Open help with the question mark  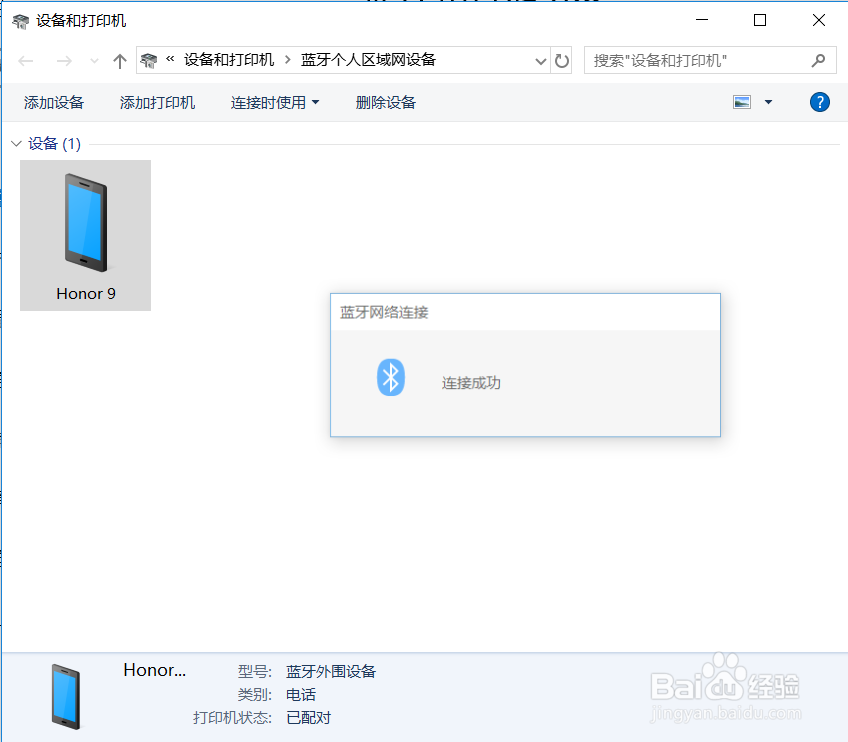click(x=820, y=102)
